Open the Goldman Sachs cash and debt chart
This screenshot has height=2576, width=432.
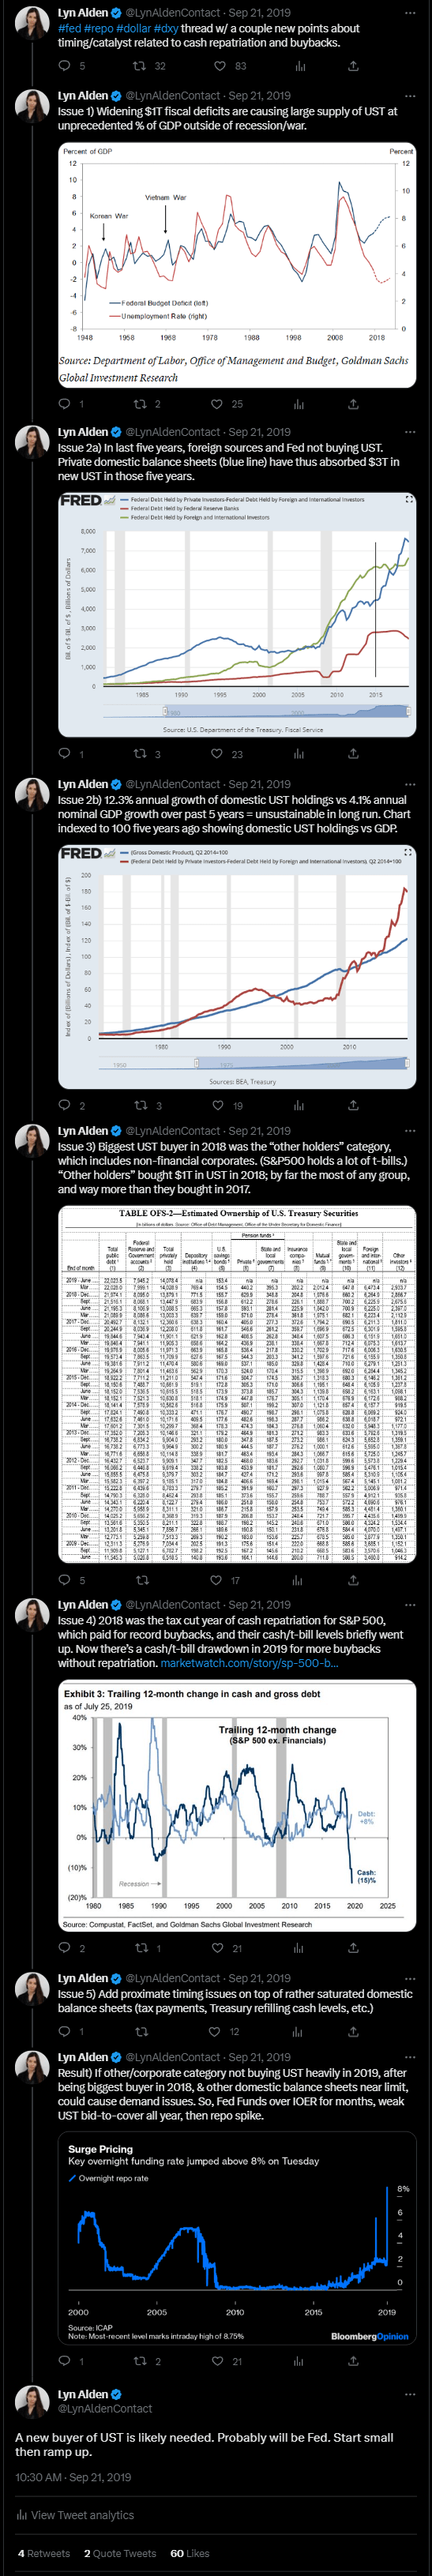pos(236,1807)
